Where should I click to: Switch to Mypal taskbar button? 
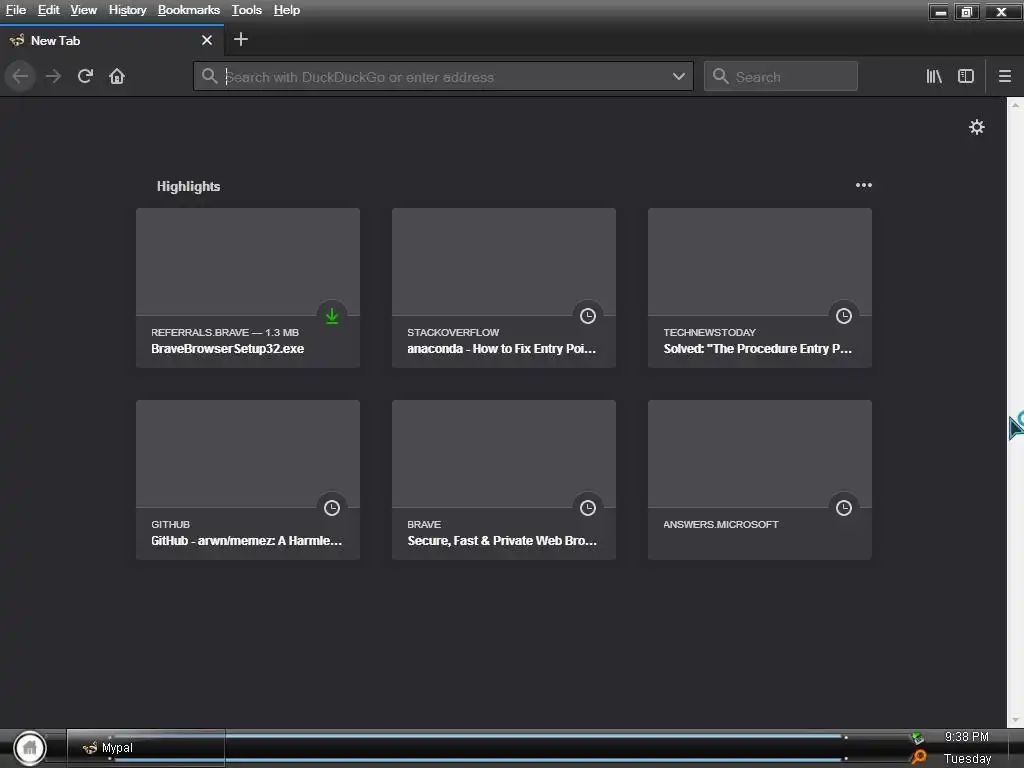coord(146,748)
